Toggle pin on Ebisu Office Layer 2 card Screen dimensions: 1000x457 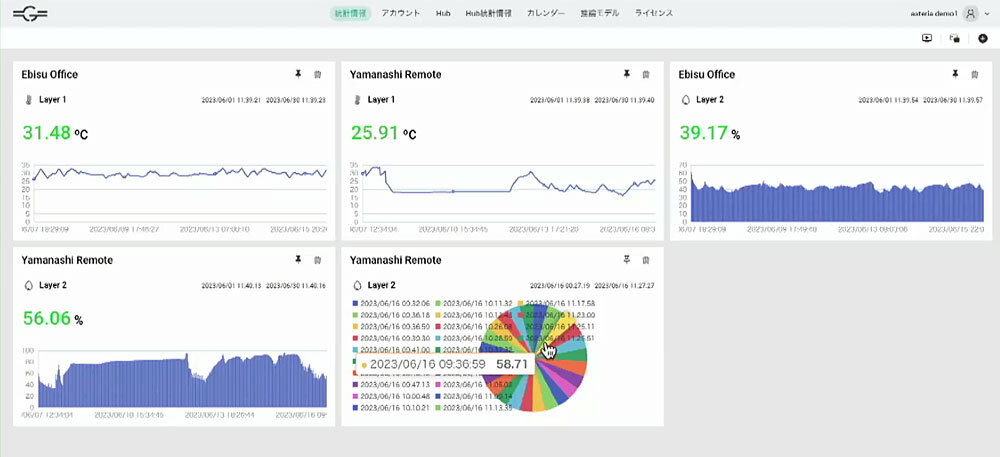tap(954, 74)
